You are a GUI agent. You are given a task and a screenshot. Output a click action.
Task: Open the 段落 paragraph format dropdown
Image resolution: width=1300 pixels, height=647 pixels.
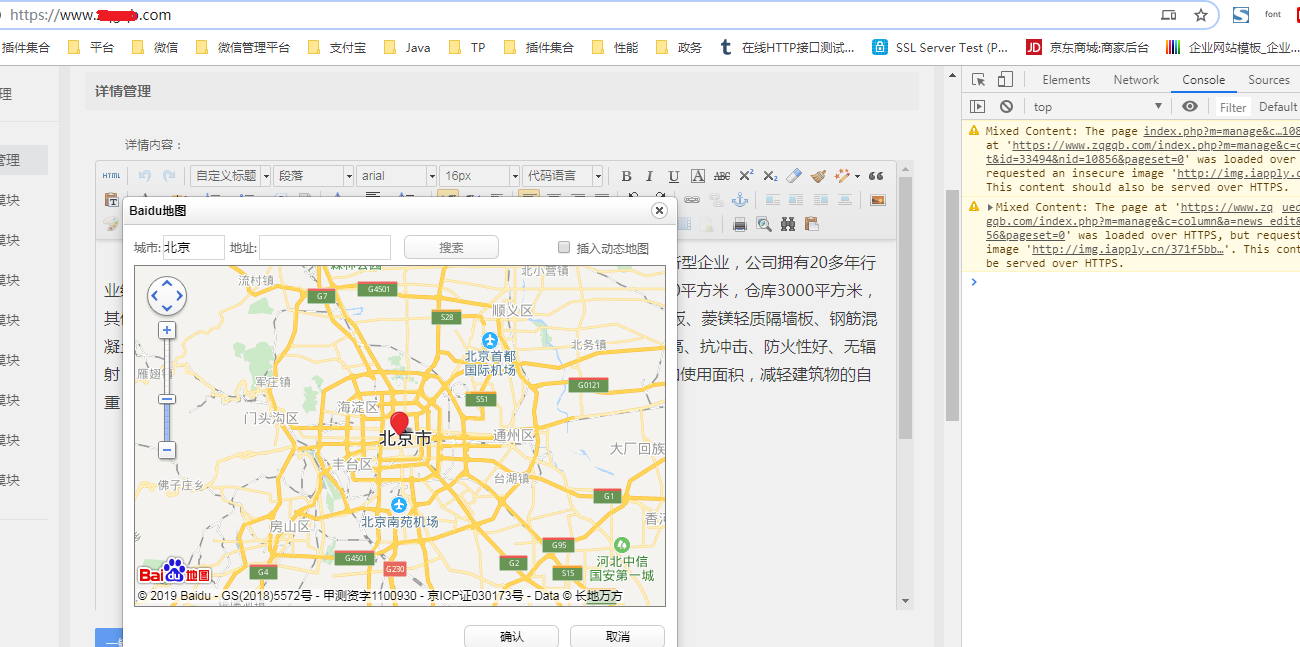314,176
